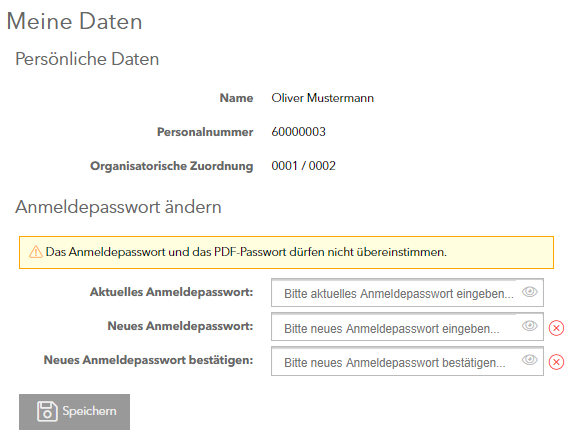The height and width of the screenshot is (446, 584).
Task: Focus the Neues Anmeldepasswort input field
Action: point(407,327)
